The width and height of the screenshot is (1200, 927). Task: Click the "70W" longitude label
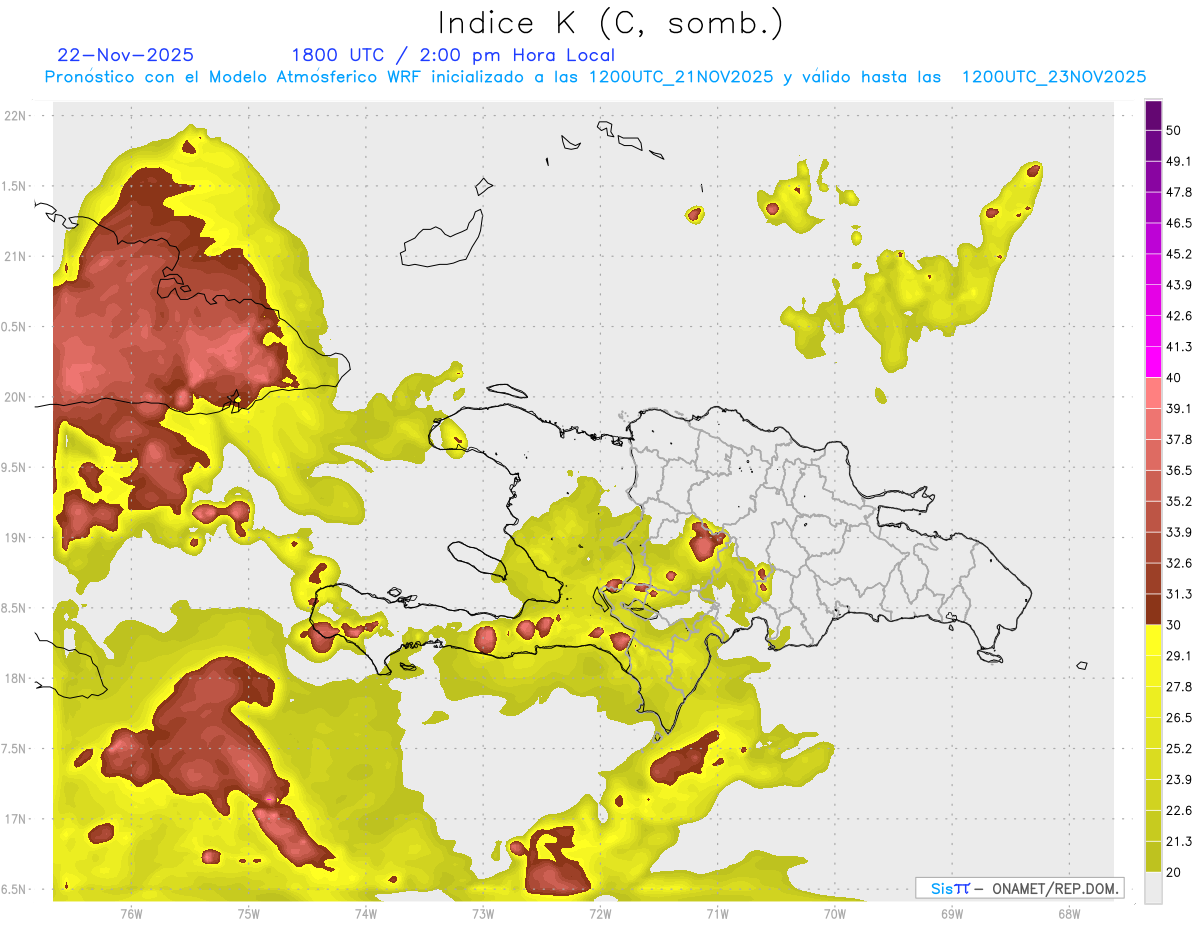click(835, 913)
